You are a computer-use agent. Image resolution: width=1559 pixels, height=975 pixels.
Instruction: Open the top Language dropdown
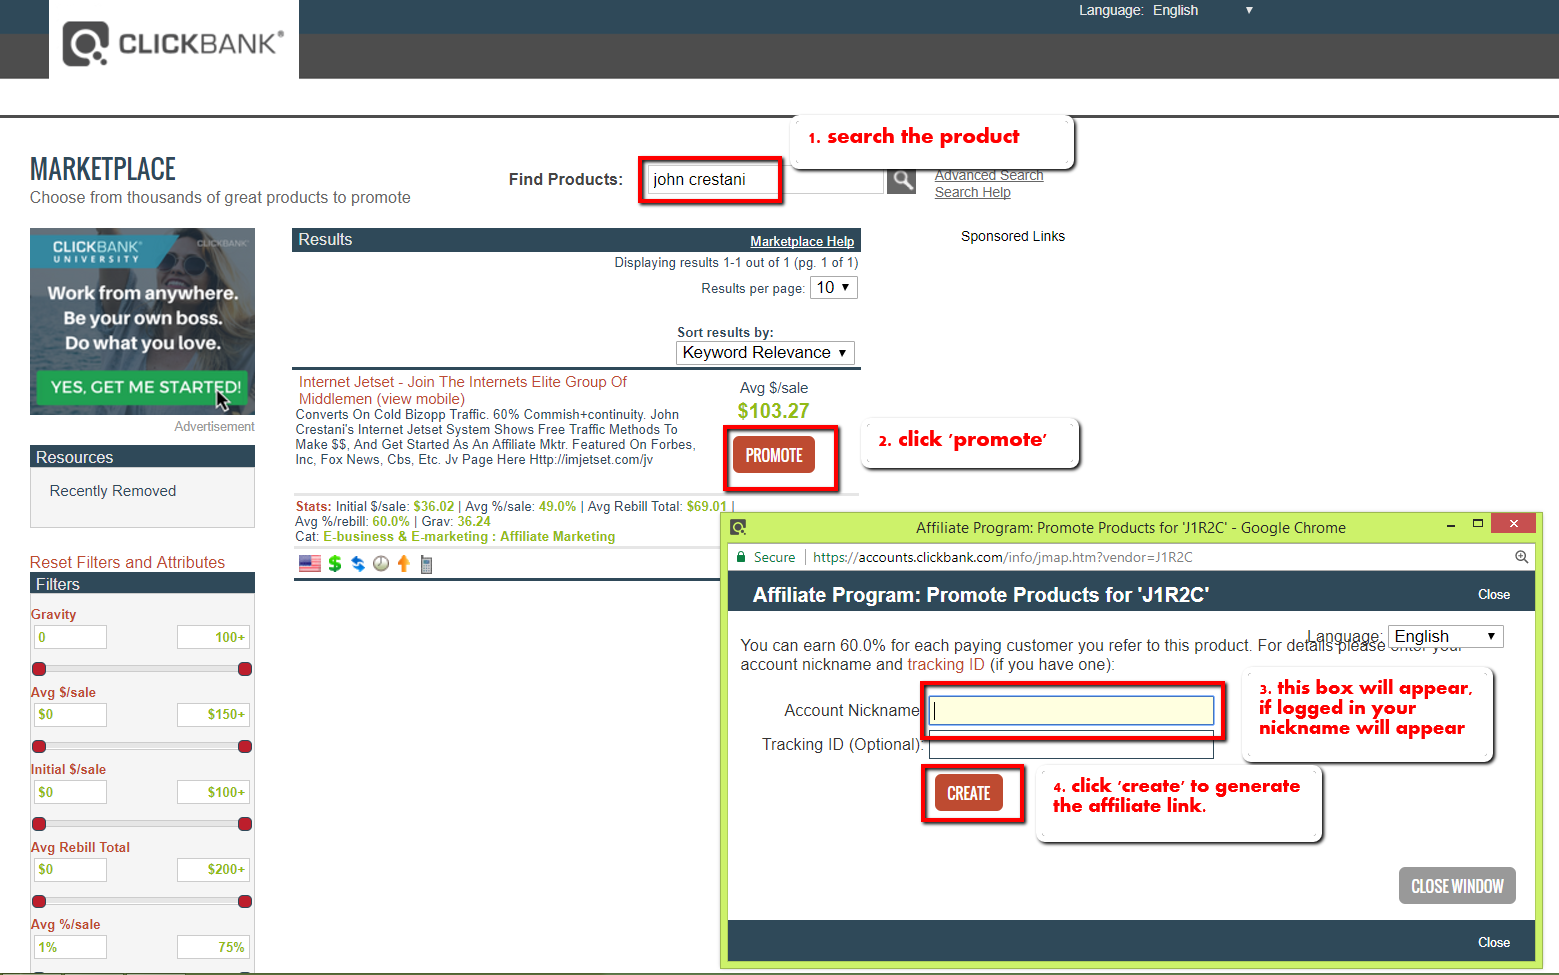[x=1203, y=10]
